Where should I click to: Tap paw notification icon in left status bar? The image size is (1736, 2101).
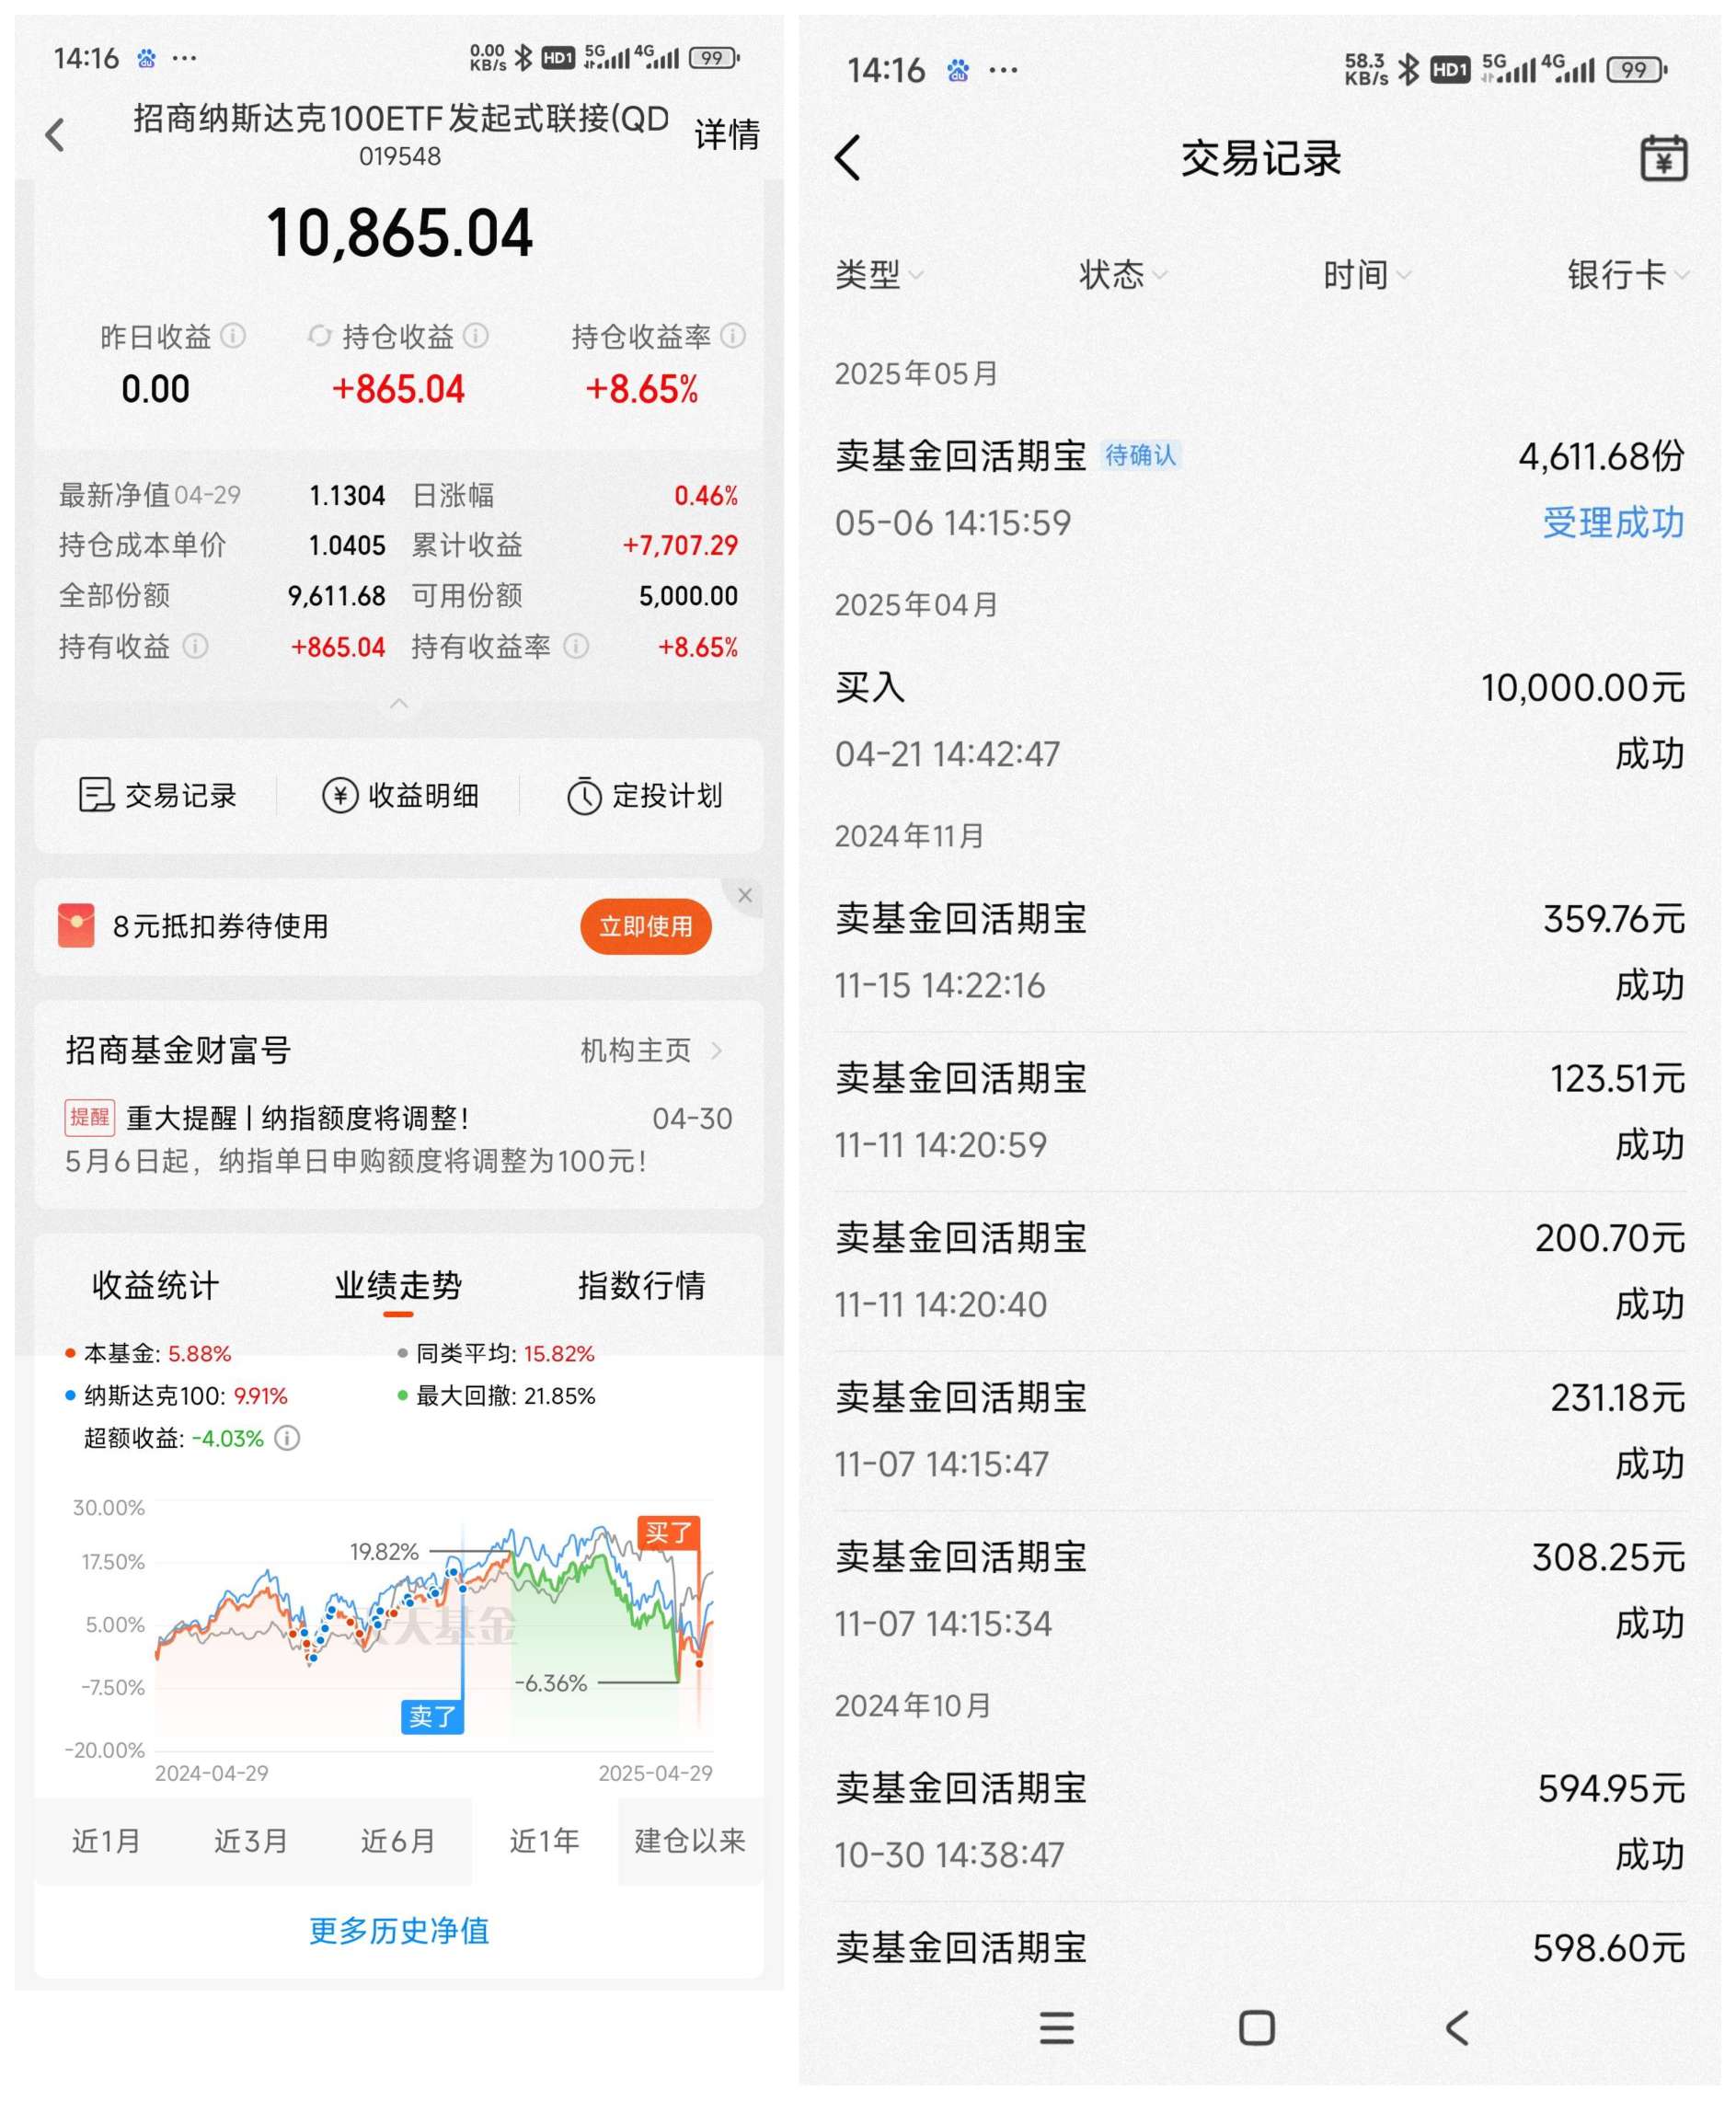coord(146,58)
